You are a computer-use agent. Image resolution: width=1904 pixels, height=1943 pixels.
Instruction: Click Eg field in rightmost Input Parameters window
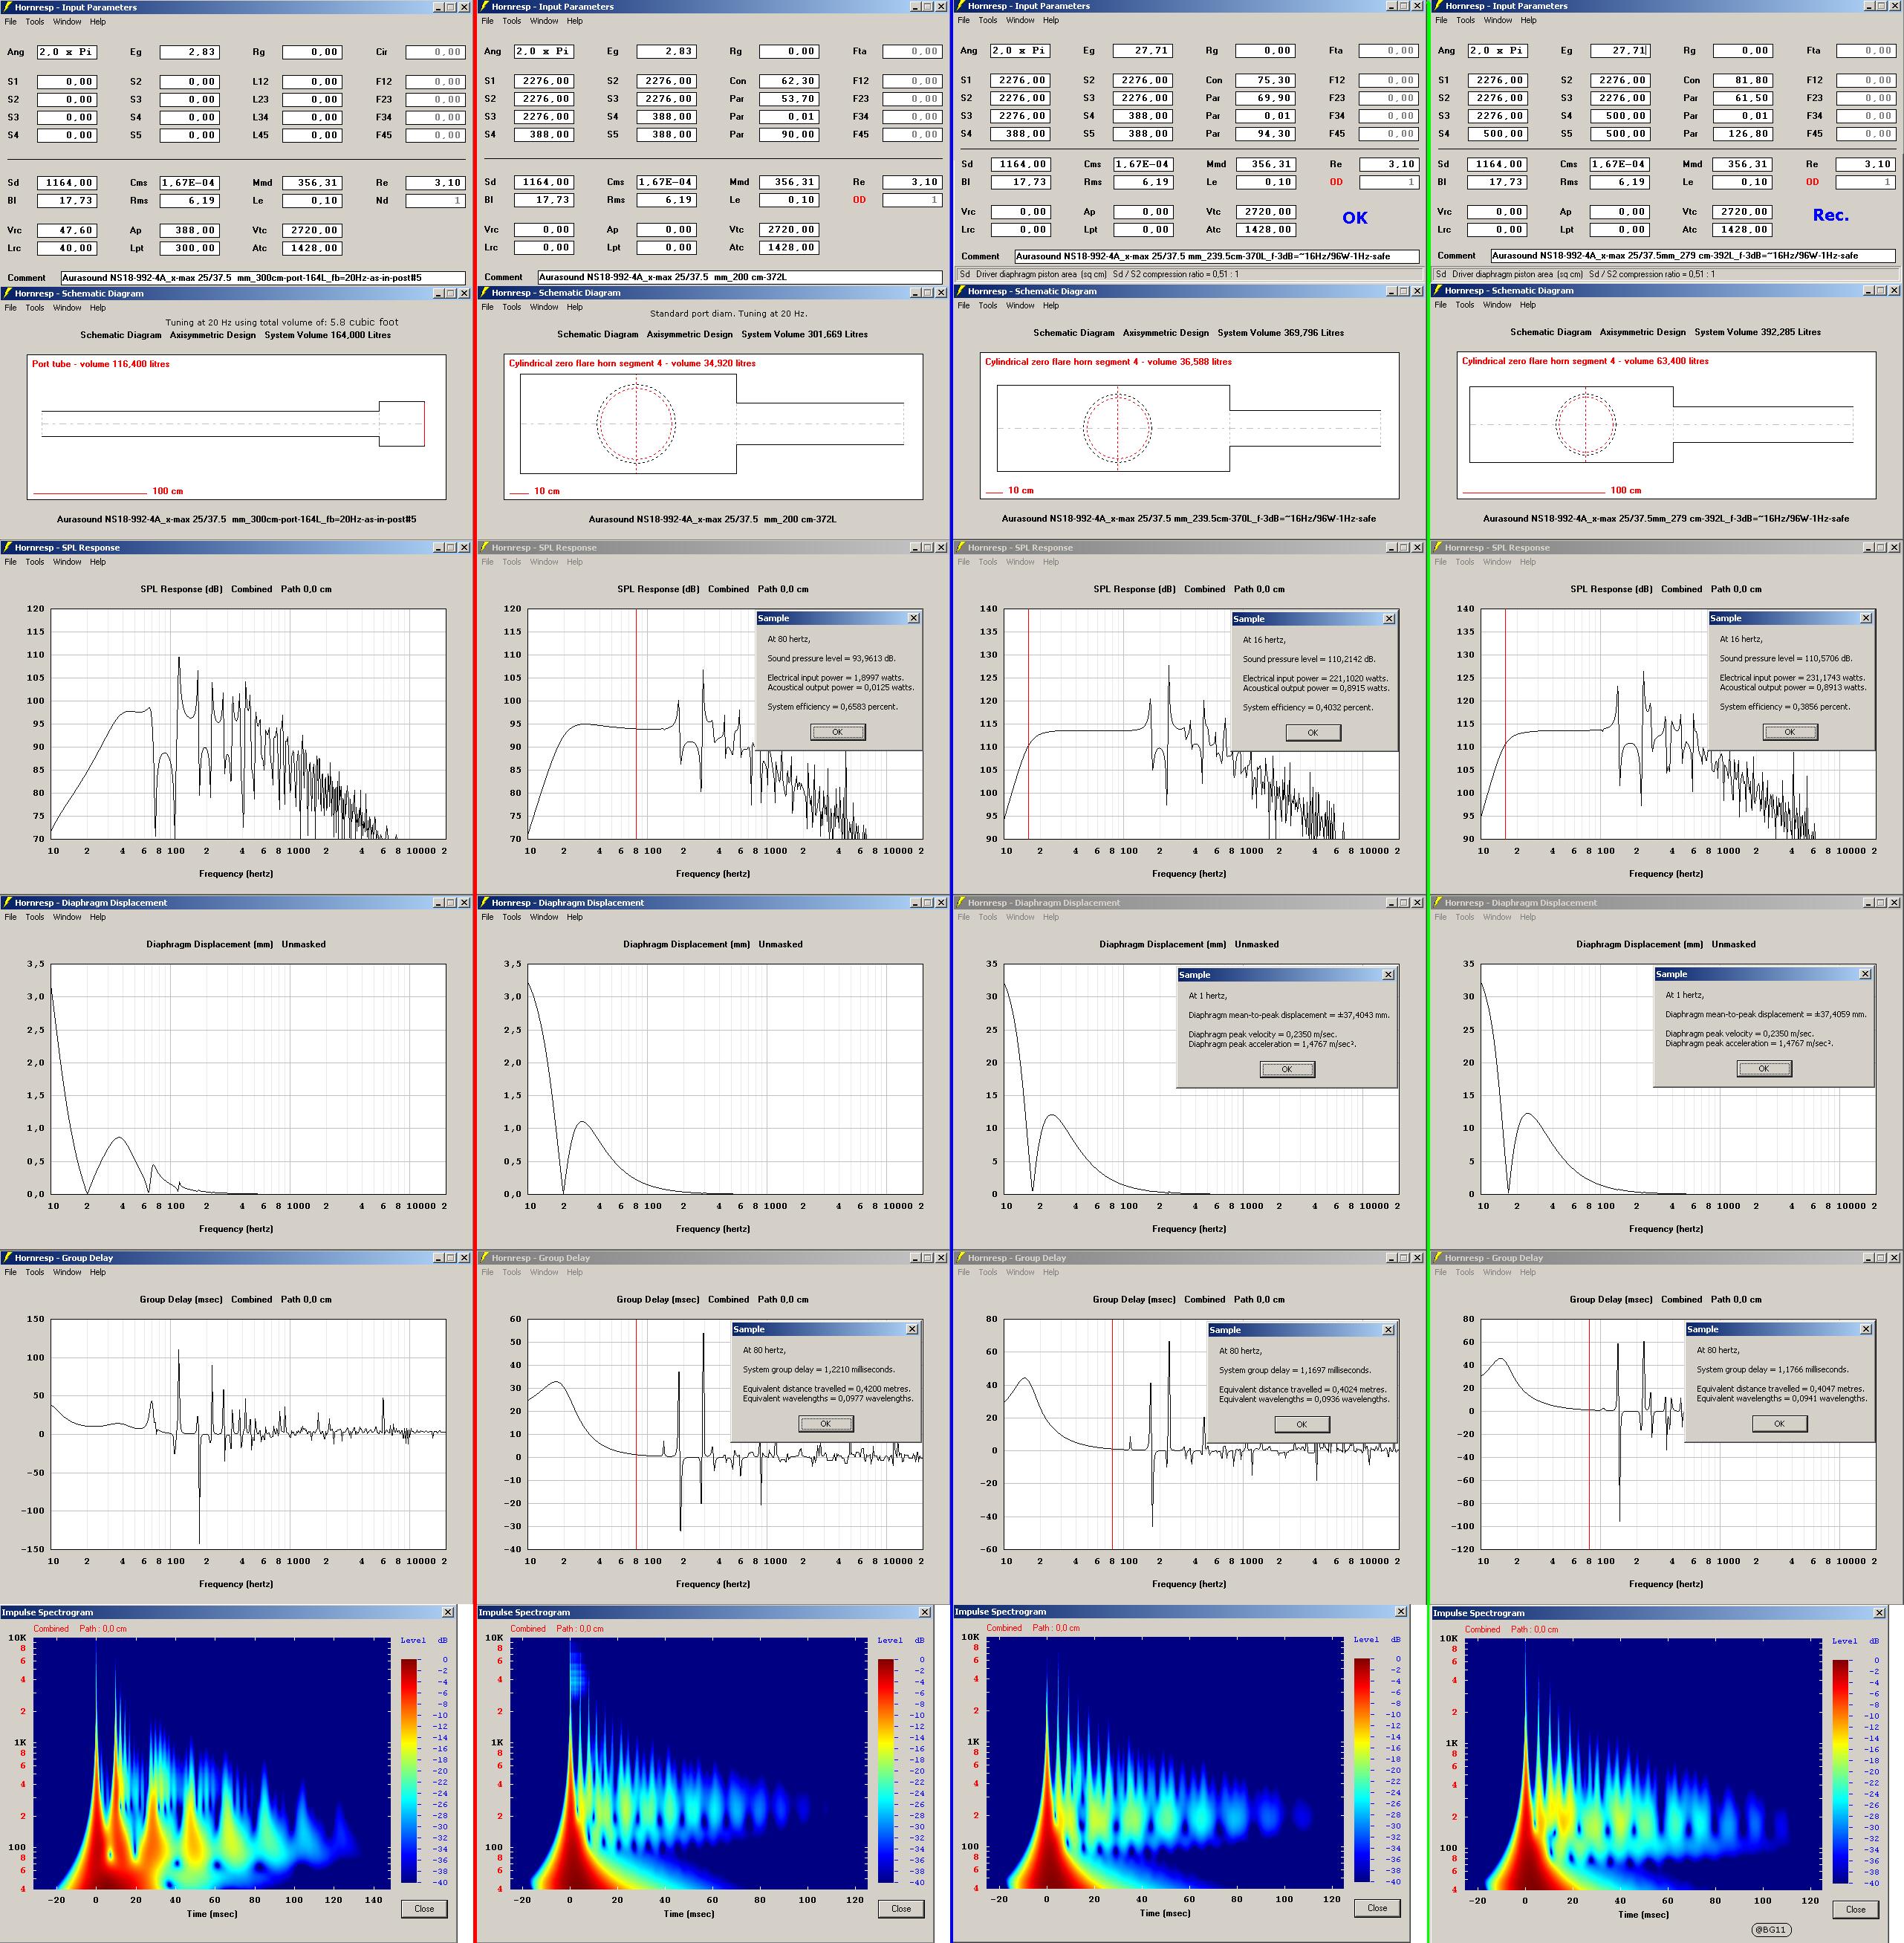pyautogui.click(x=1620, y=50)
